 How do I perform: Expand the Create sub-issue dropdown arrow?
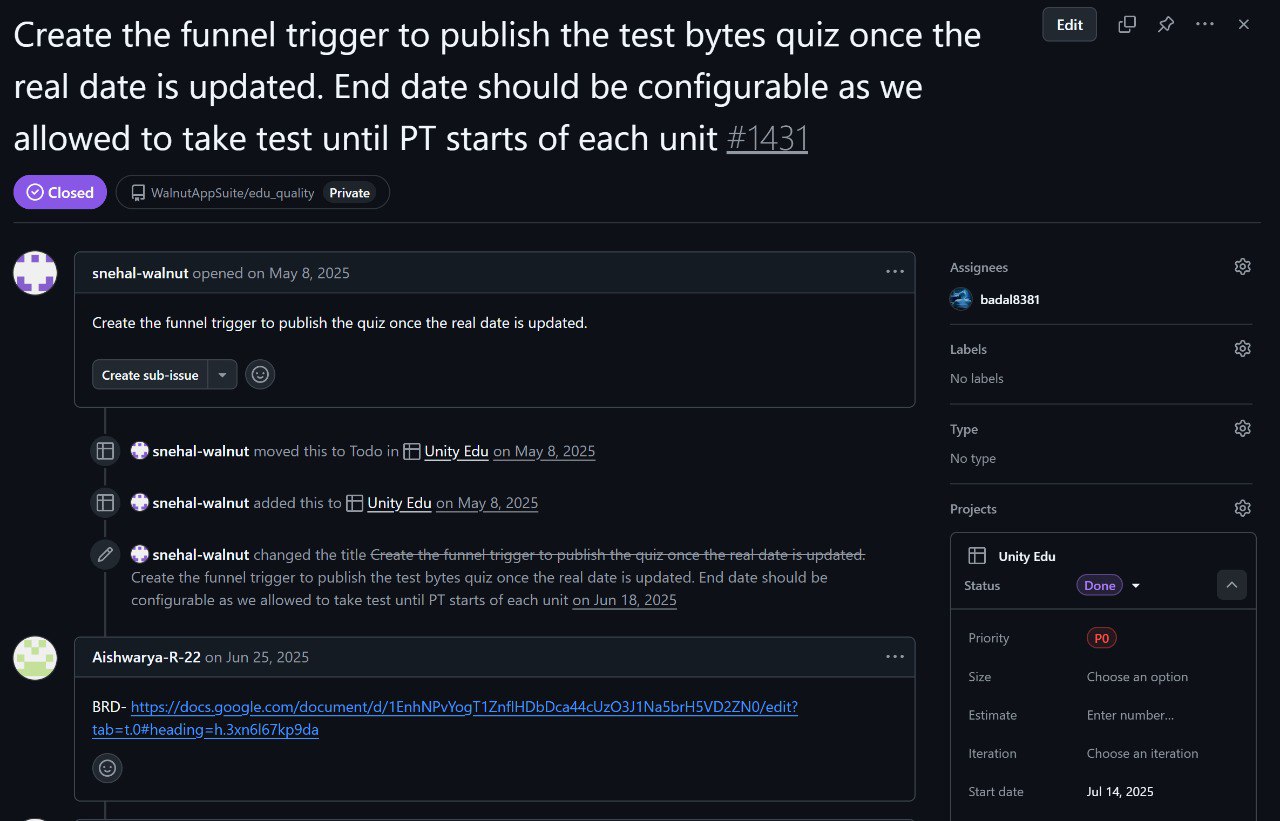[x=222, y=374]
